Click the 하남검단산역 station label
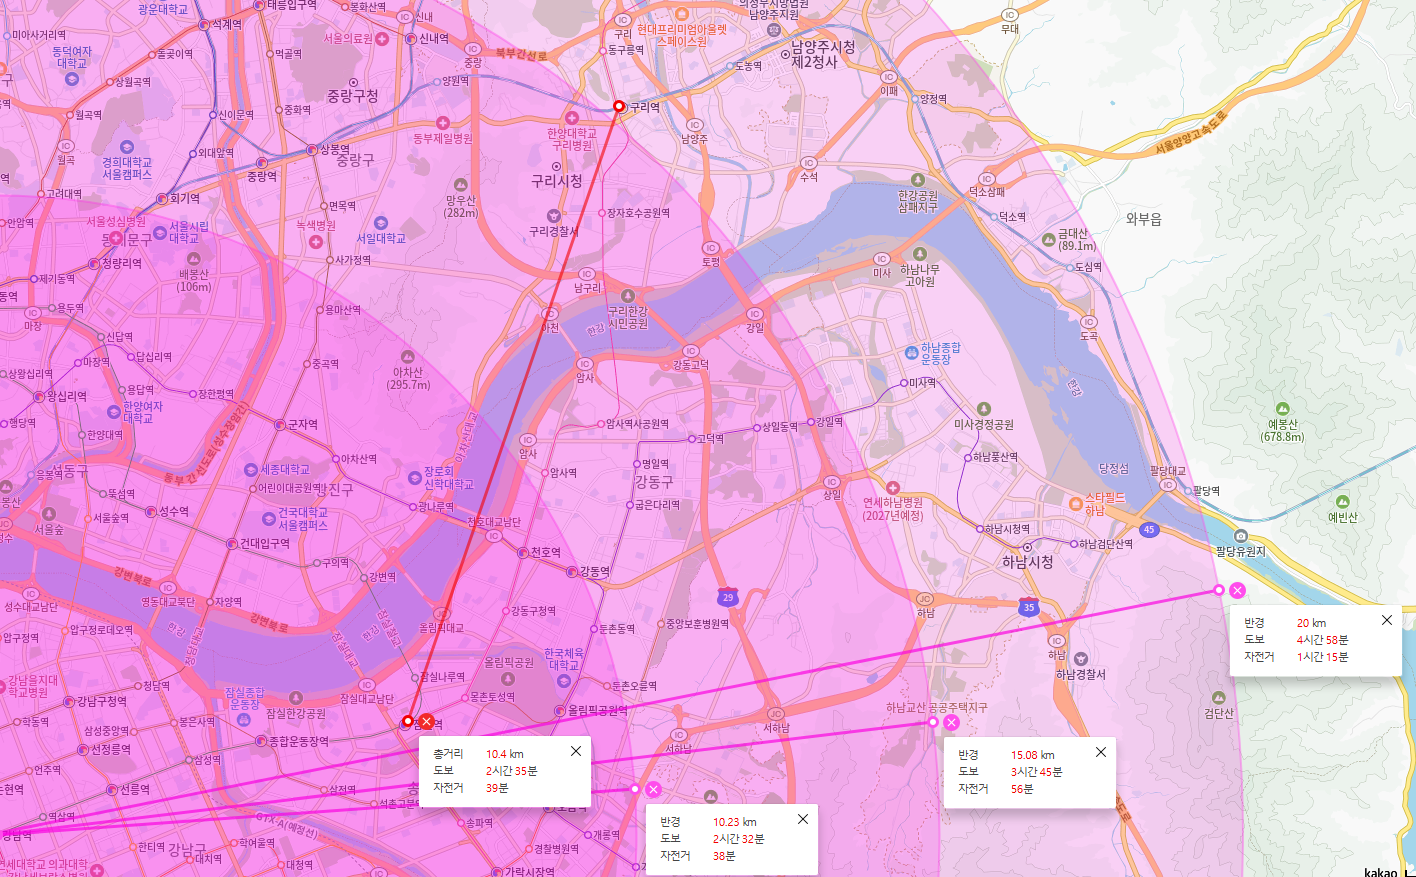The image size is (1416, 877). click(x=1106, y=544)
